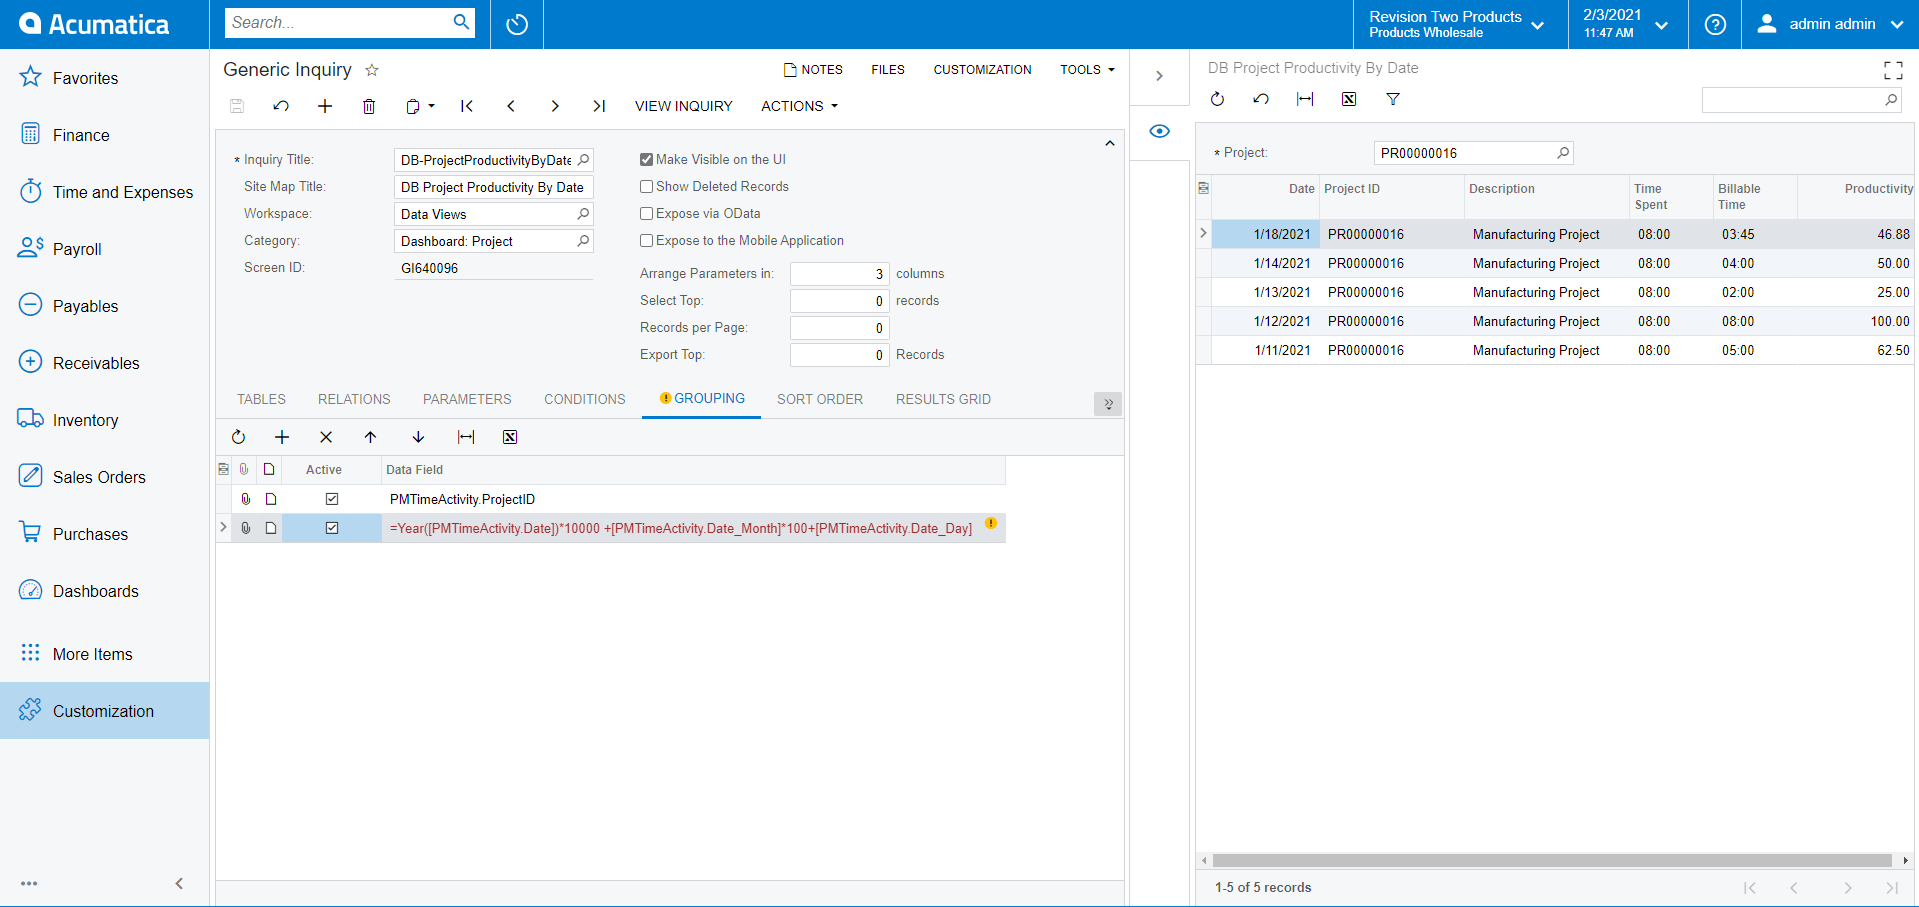This screenshot has height=907, width=1919.
Task: Refresh the Grouping grid
Action: click(x=238, y=437)
